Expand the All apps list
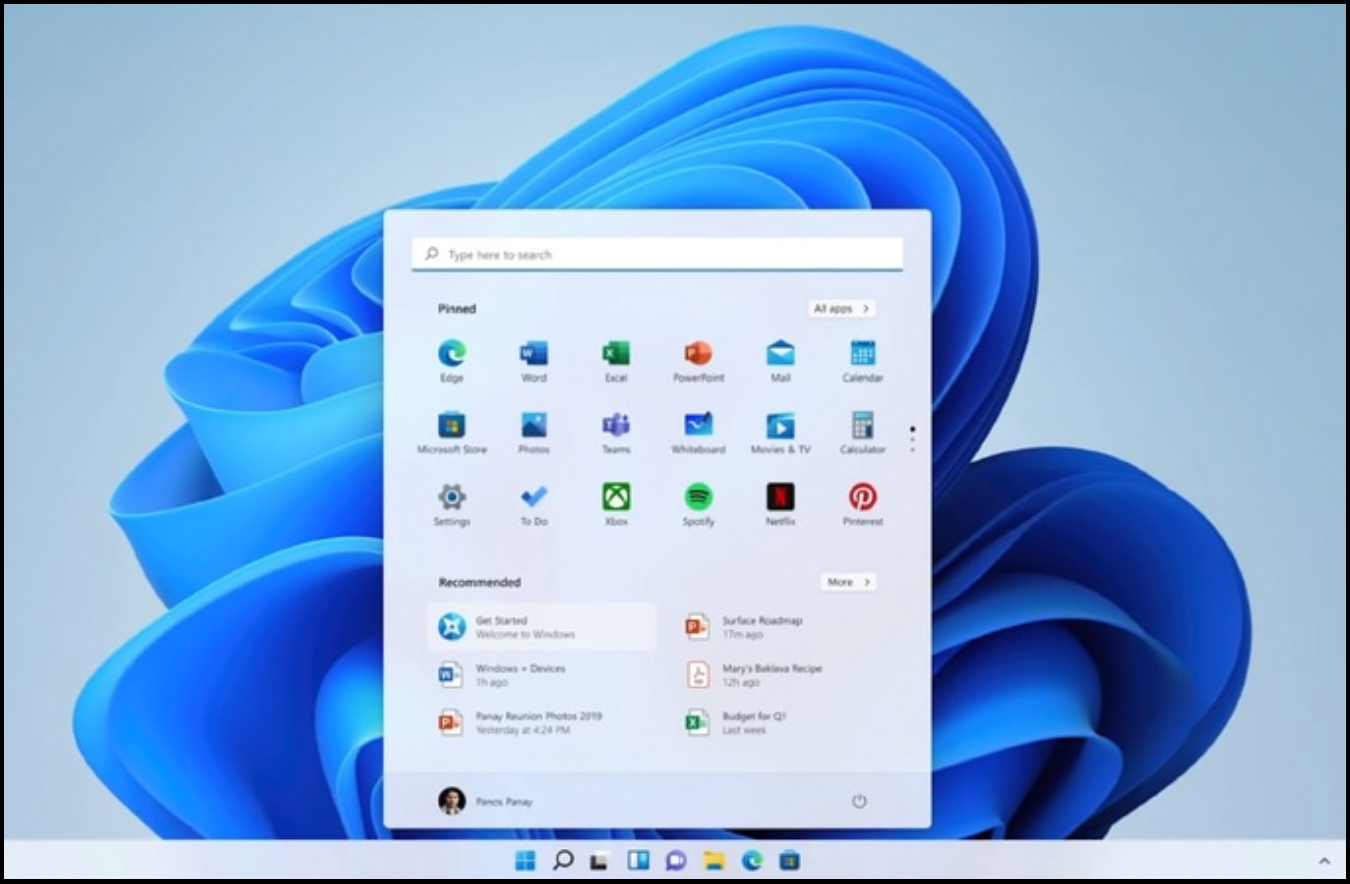Image resolution: width=1350 pixels, height=884 pixels. [x=842, y=309]
